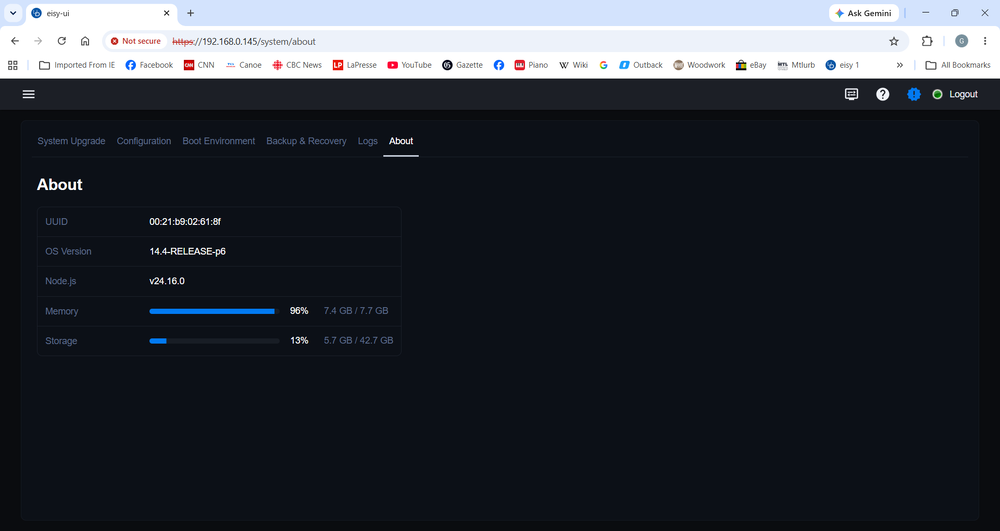Open the hamburger navigation menu
This screenshot has width=1000, height=531.
point(29,94)
